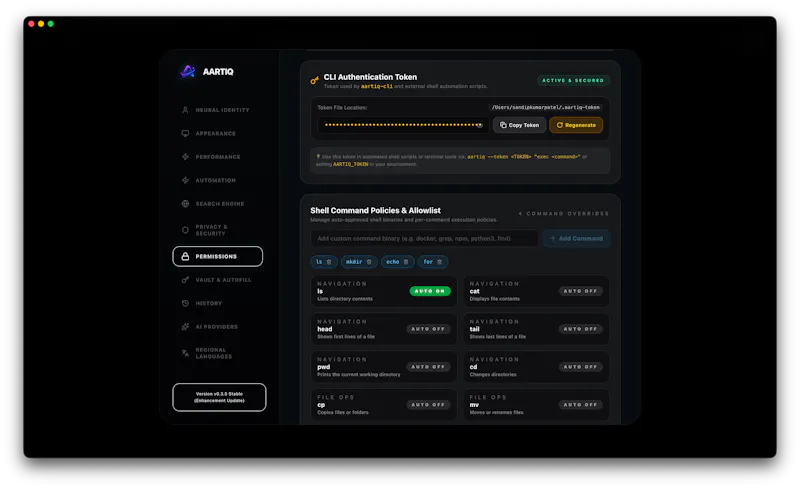This screenshot has width=800, height=489.
Task: Delete the for chip using trash icon
Action: coord(439,262)
